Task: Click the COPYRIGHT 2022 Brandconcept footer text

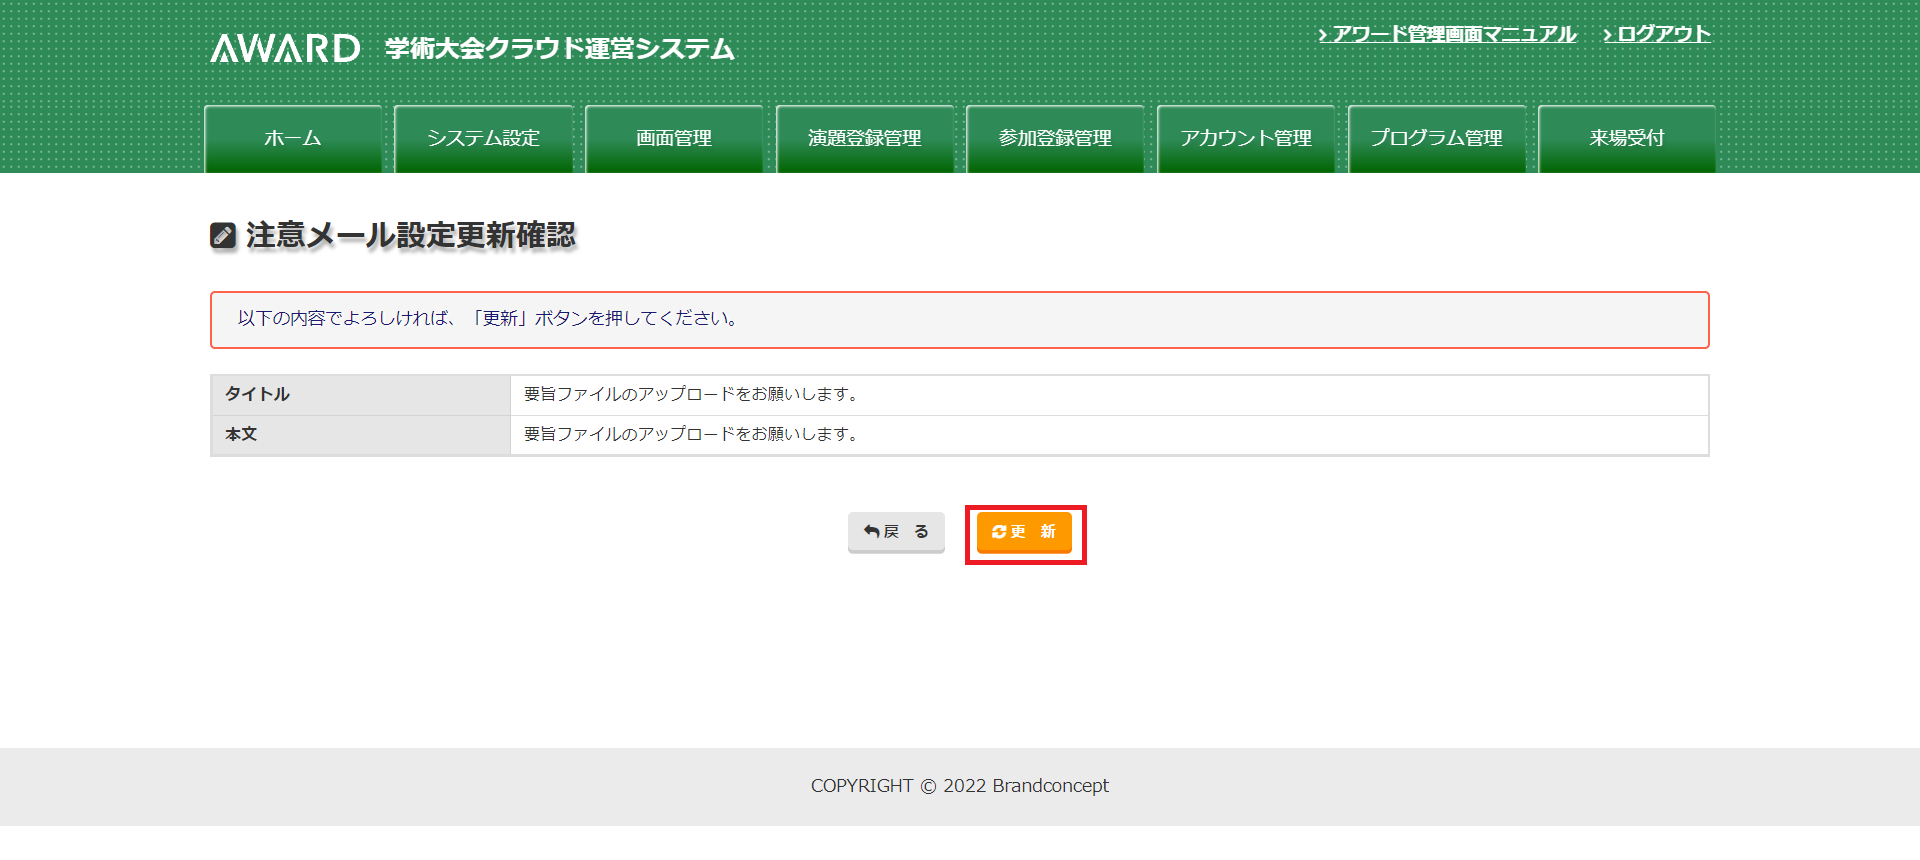Action: pyautogui.click(x=960, y=786)
